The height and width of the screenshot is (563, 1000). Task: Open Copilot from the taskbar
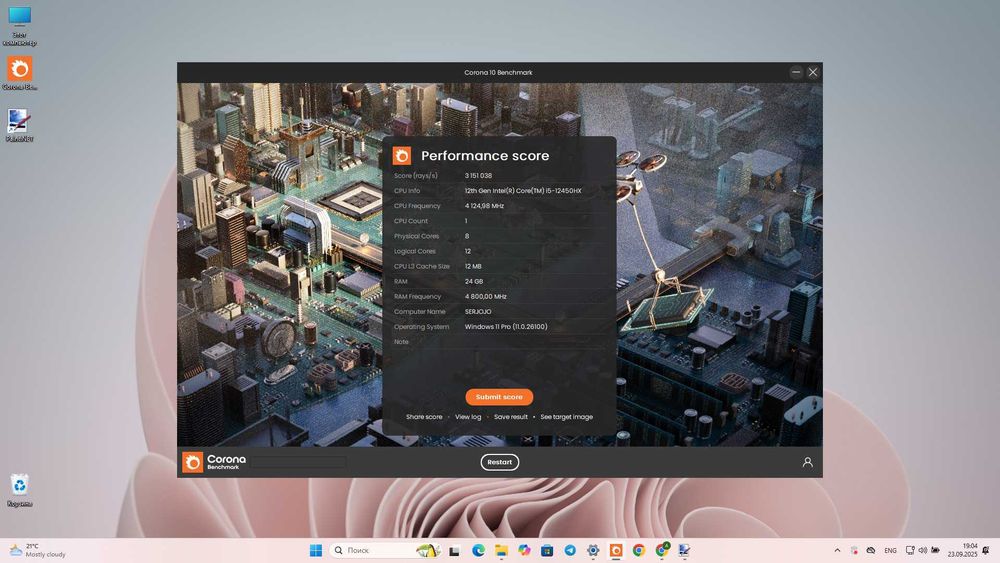(x=524, y=550)
